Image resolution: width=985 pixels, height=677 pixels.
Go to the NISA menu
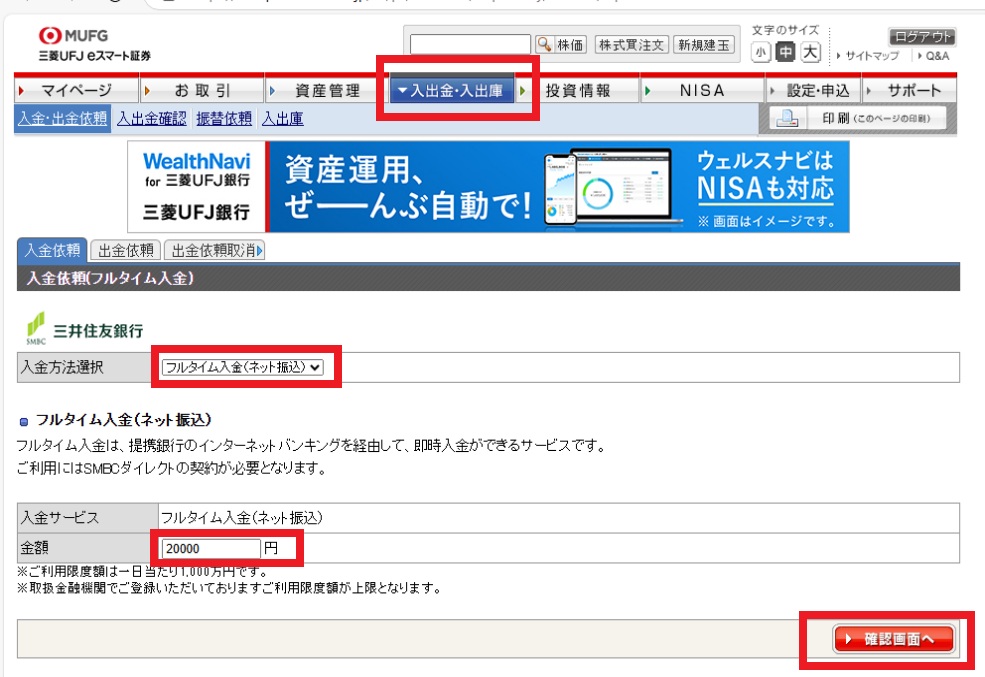coord(702,90)
